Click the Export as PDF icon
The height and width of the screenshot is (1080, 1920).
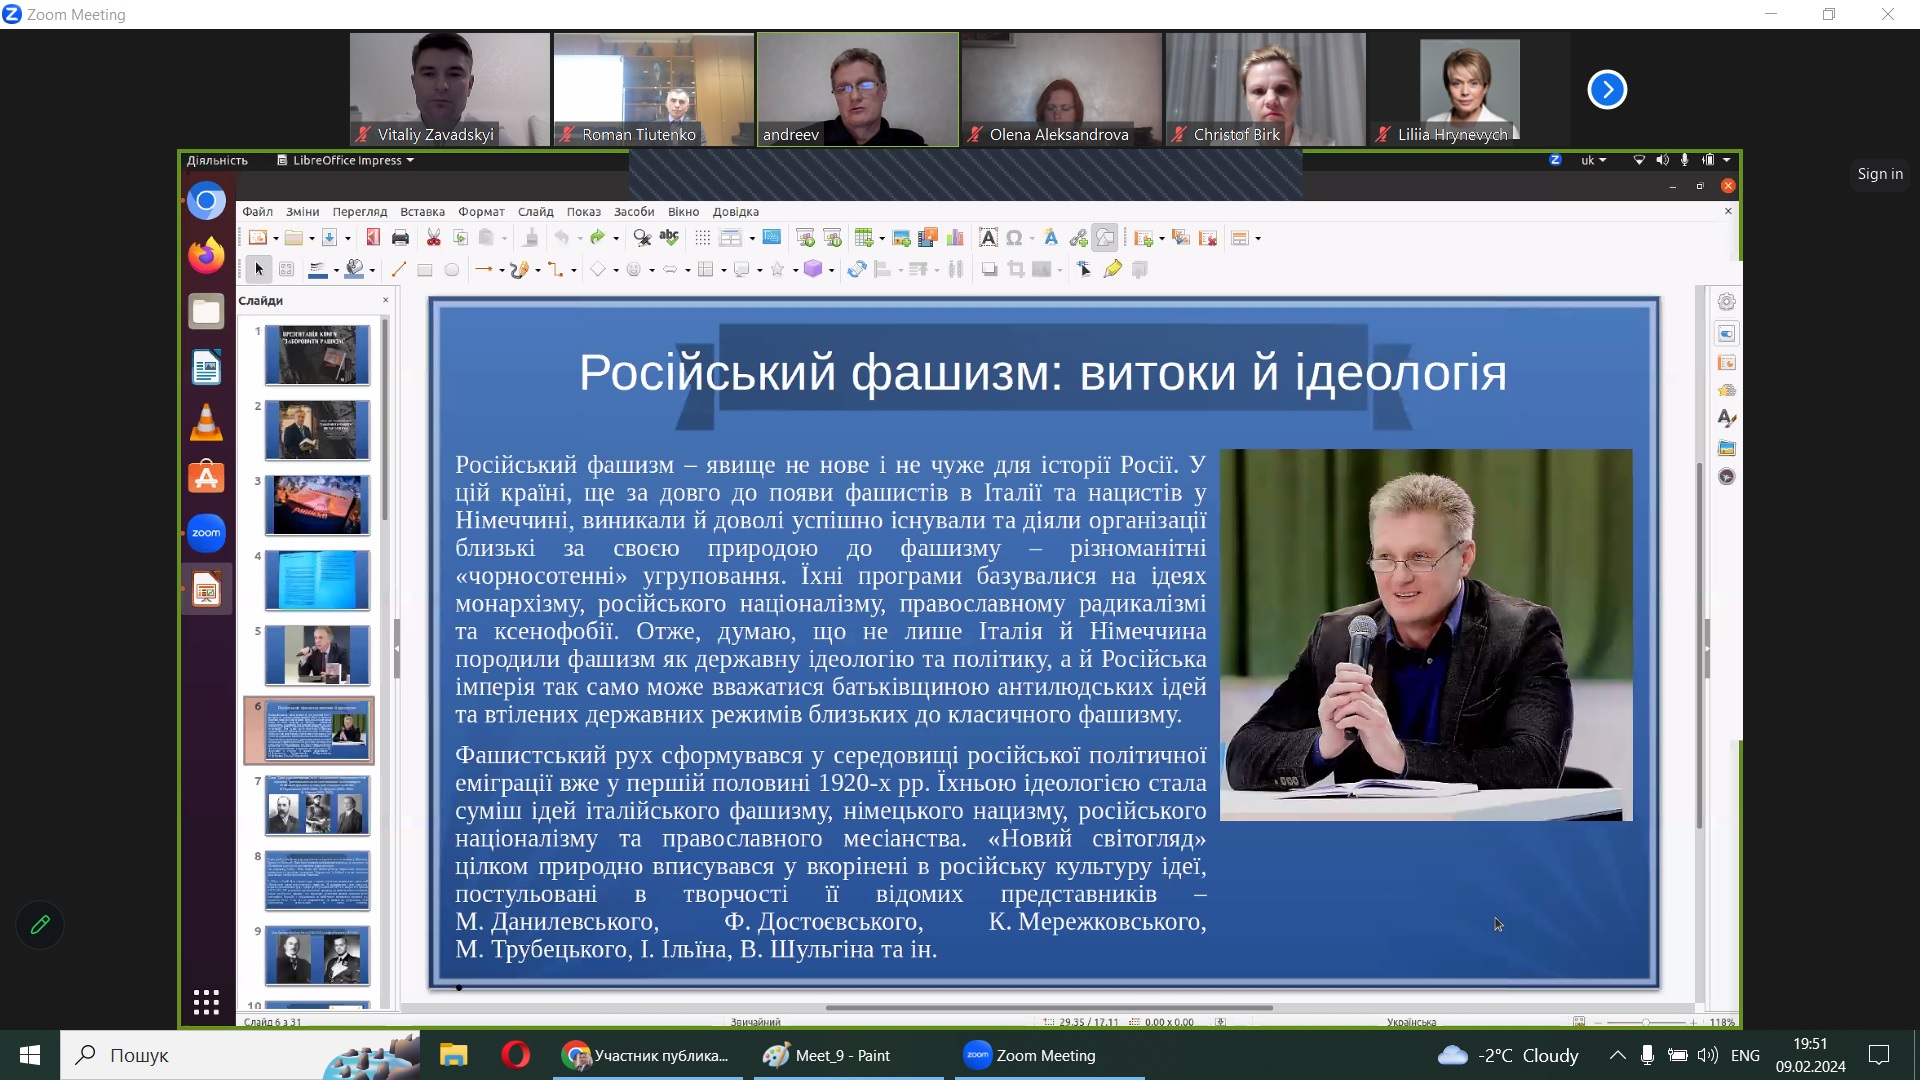point(373,238)
